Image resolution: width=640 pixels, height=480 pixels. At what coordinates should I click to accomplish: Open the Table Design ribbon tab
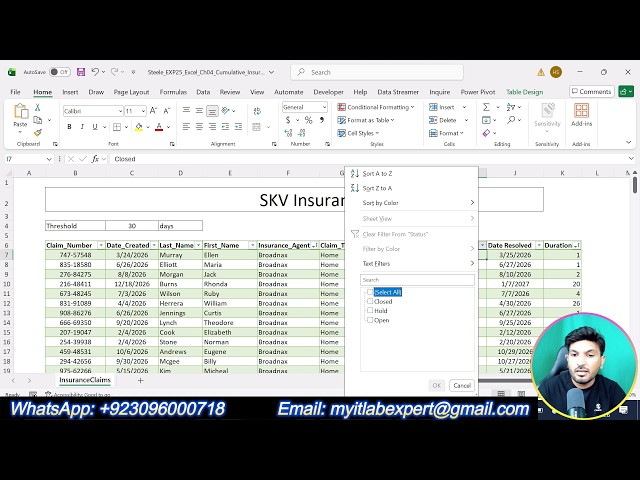[x=524, y=92]
